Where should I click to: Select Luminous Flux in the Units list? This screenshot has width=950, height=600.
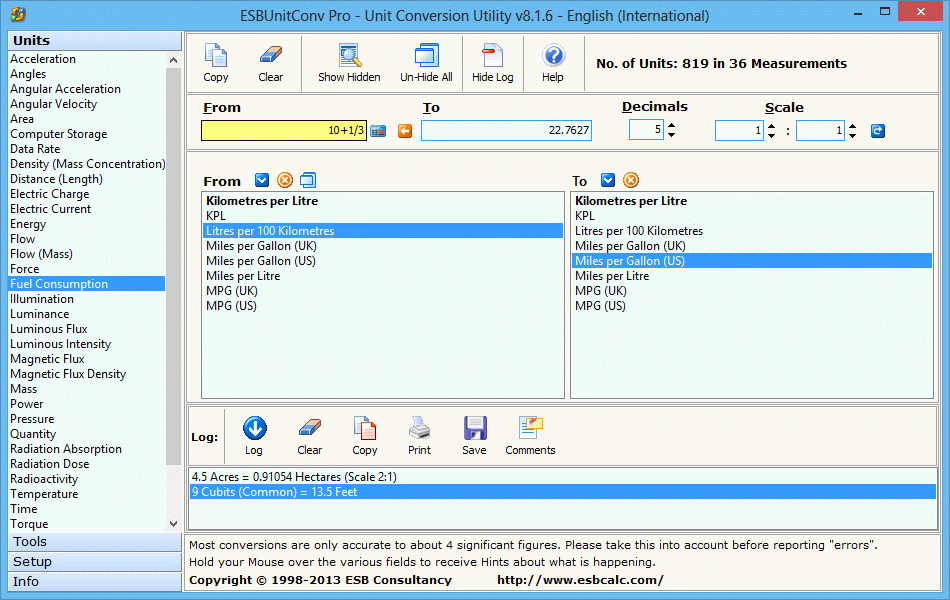(x=49, y=328)
